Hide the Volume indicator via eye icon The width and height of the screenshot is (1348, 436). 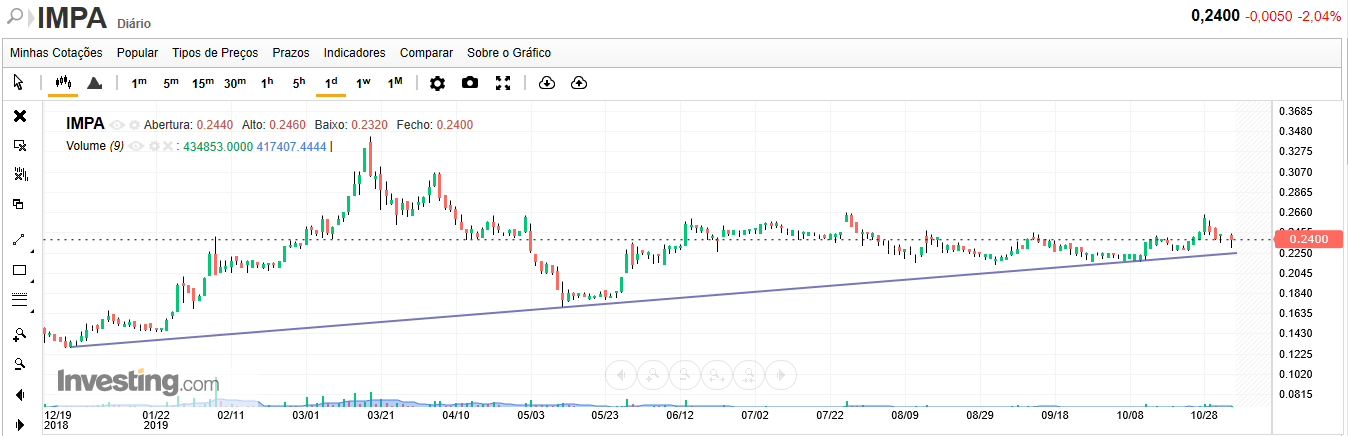(x=136, y=146)
